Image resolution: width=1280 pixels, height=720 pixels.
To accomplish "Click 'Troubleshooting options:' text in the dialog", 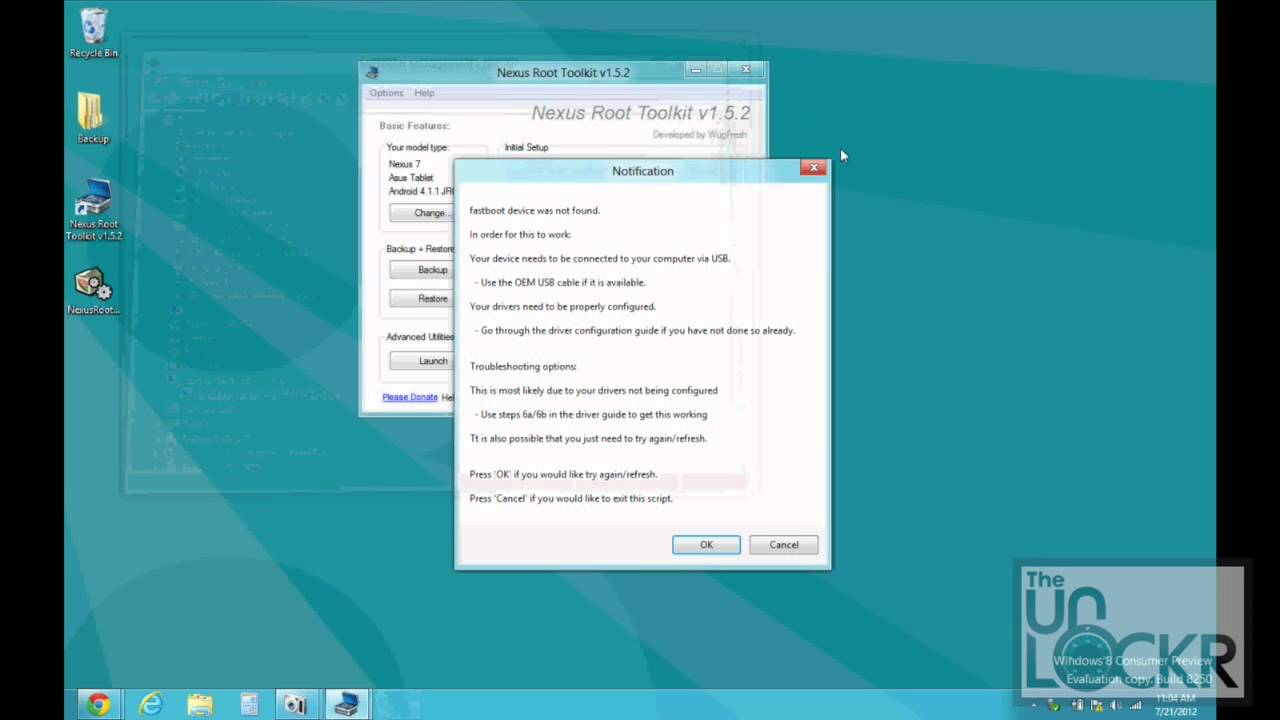I will (x=523, y=366).
